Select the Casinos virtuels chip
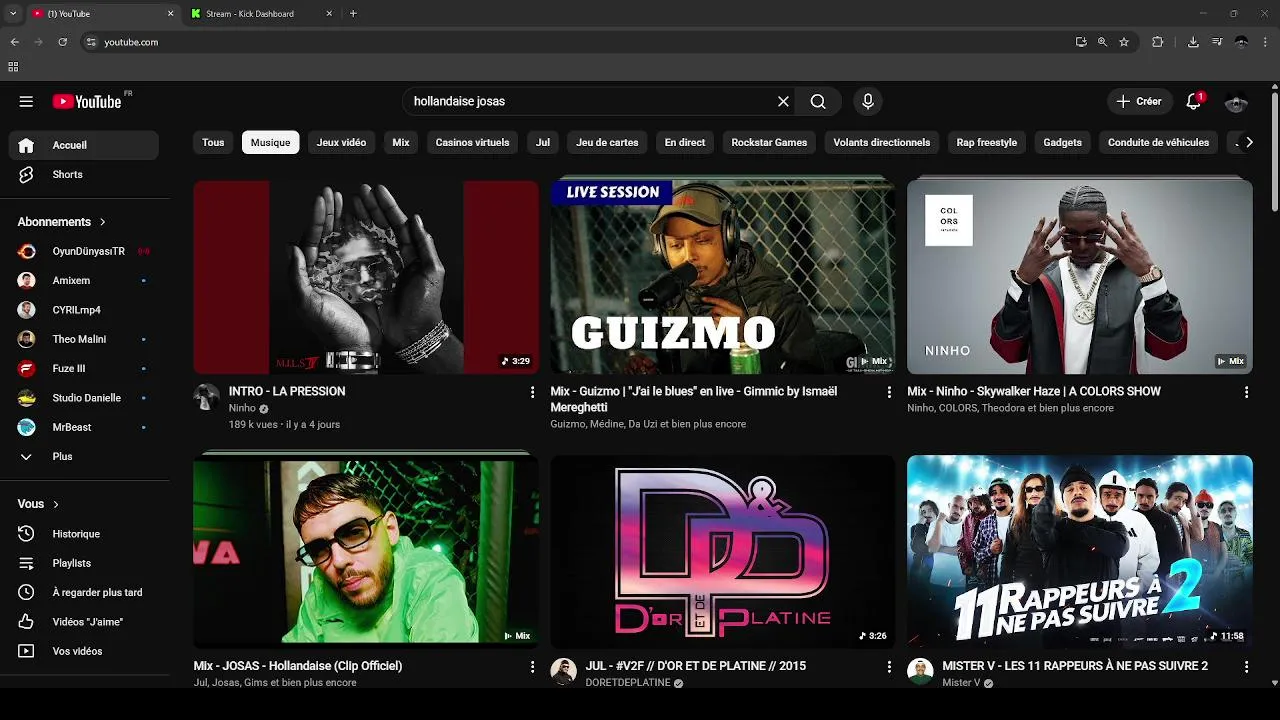The height and width of the screenshot is (720, 1280). pyautogui.click(x=472, y=142)
